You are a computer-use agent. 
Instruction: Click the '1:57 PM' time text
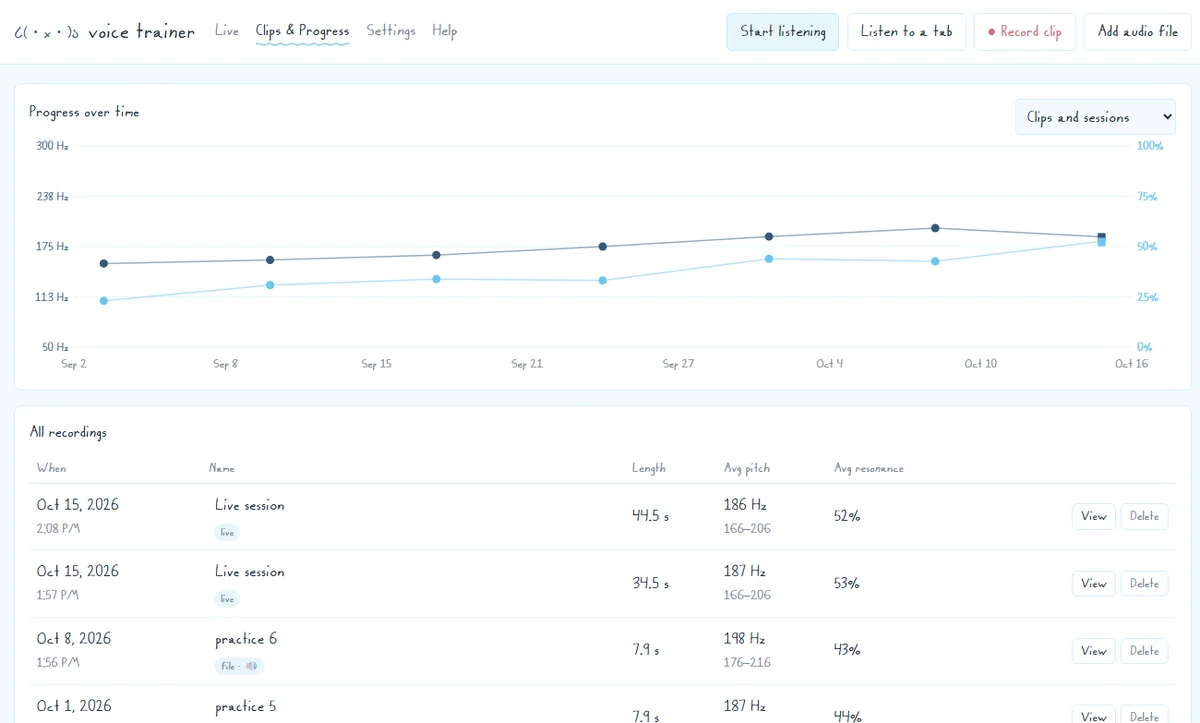[x=58, y=595]
